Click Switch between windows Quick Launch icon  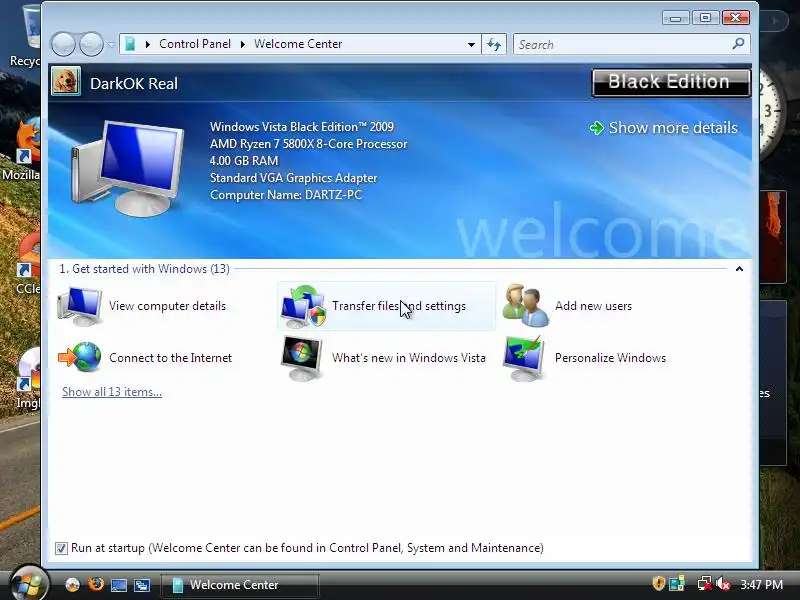(x=142, y=585)
